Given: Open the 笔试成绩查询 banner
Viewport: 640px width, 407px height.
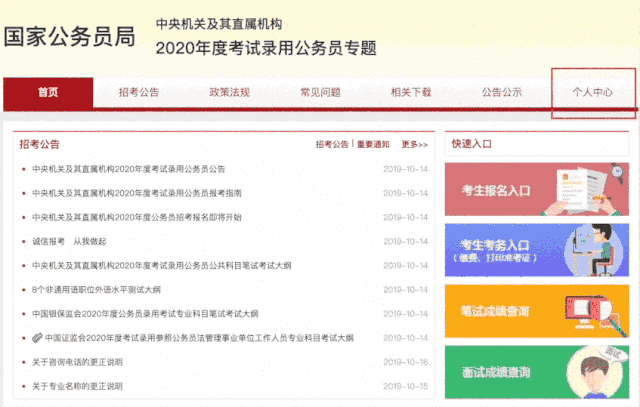Looking at the screenshot, I should pyautogui.click(x=537, y=311).
